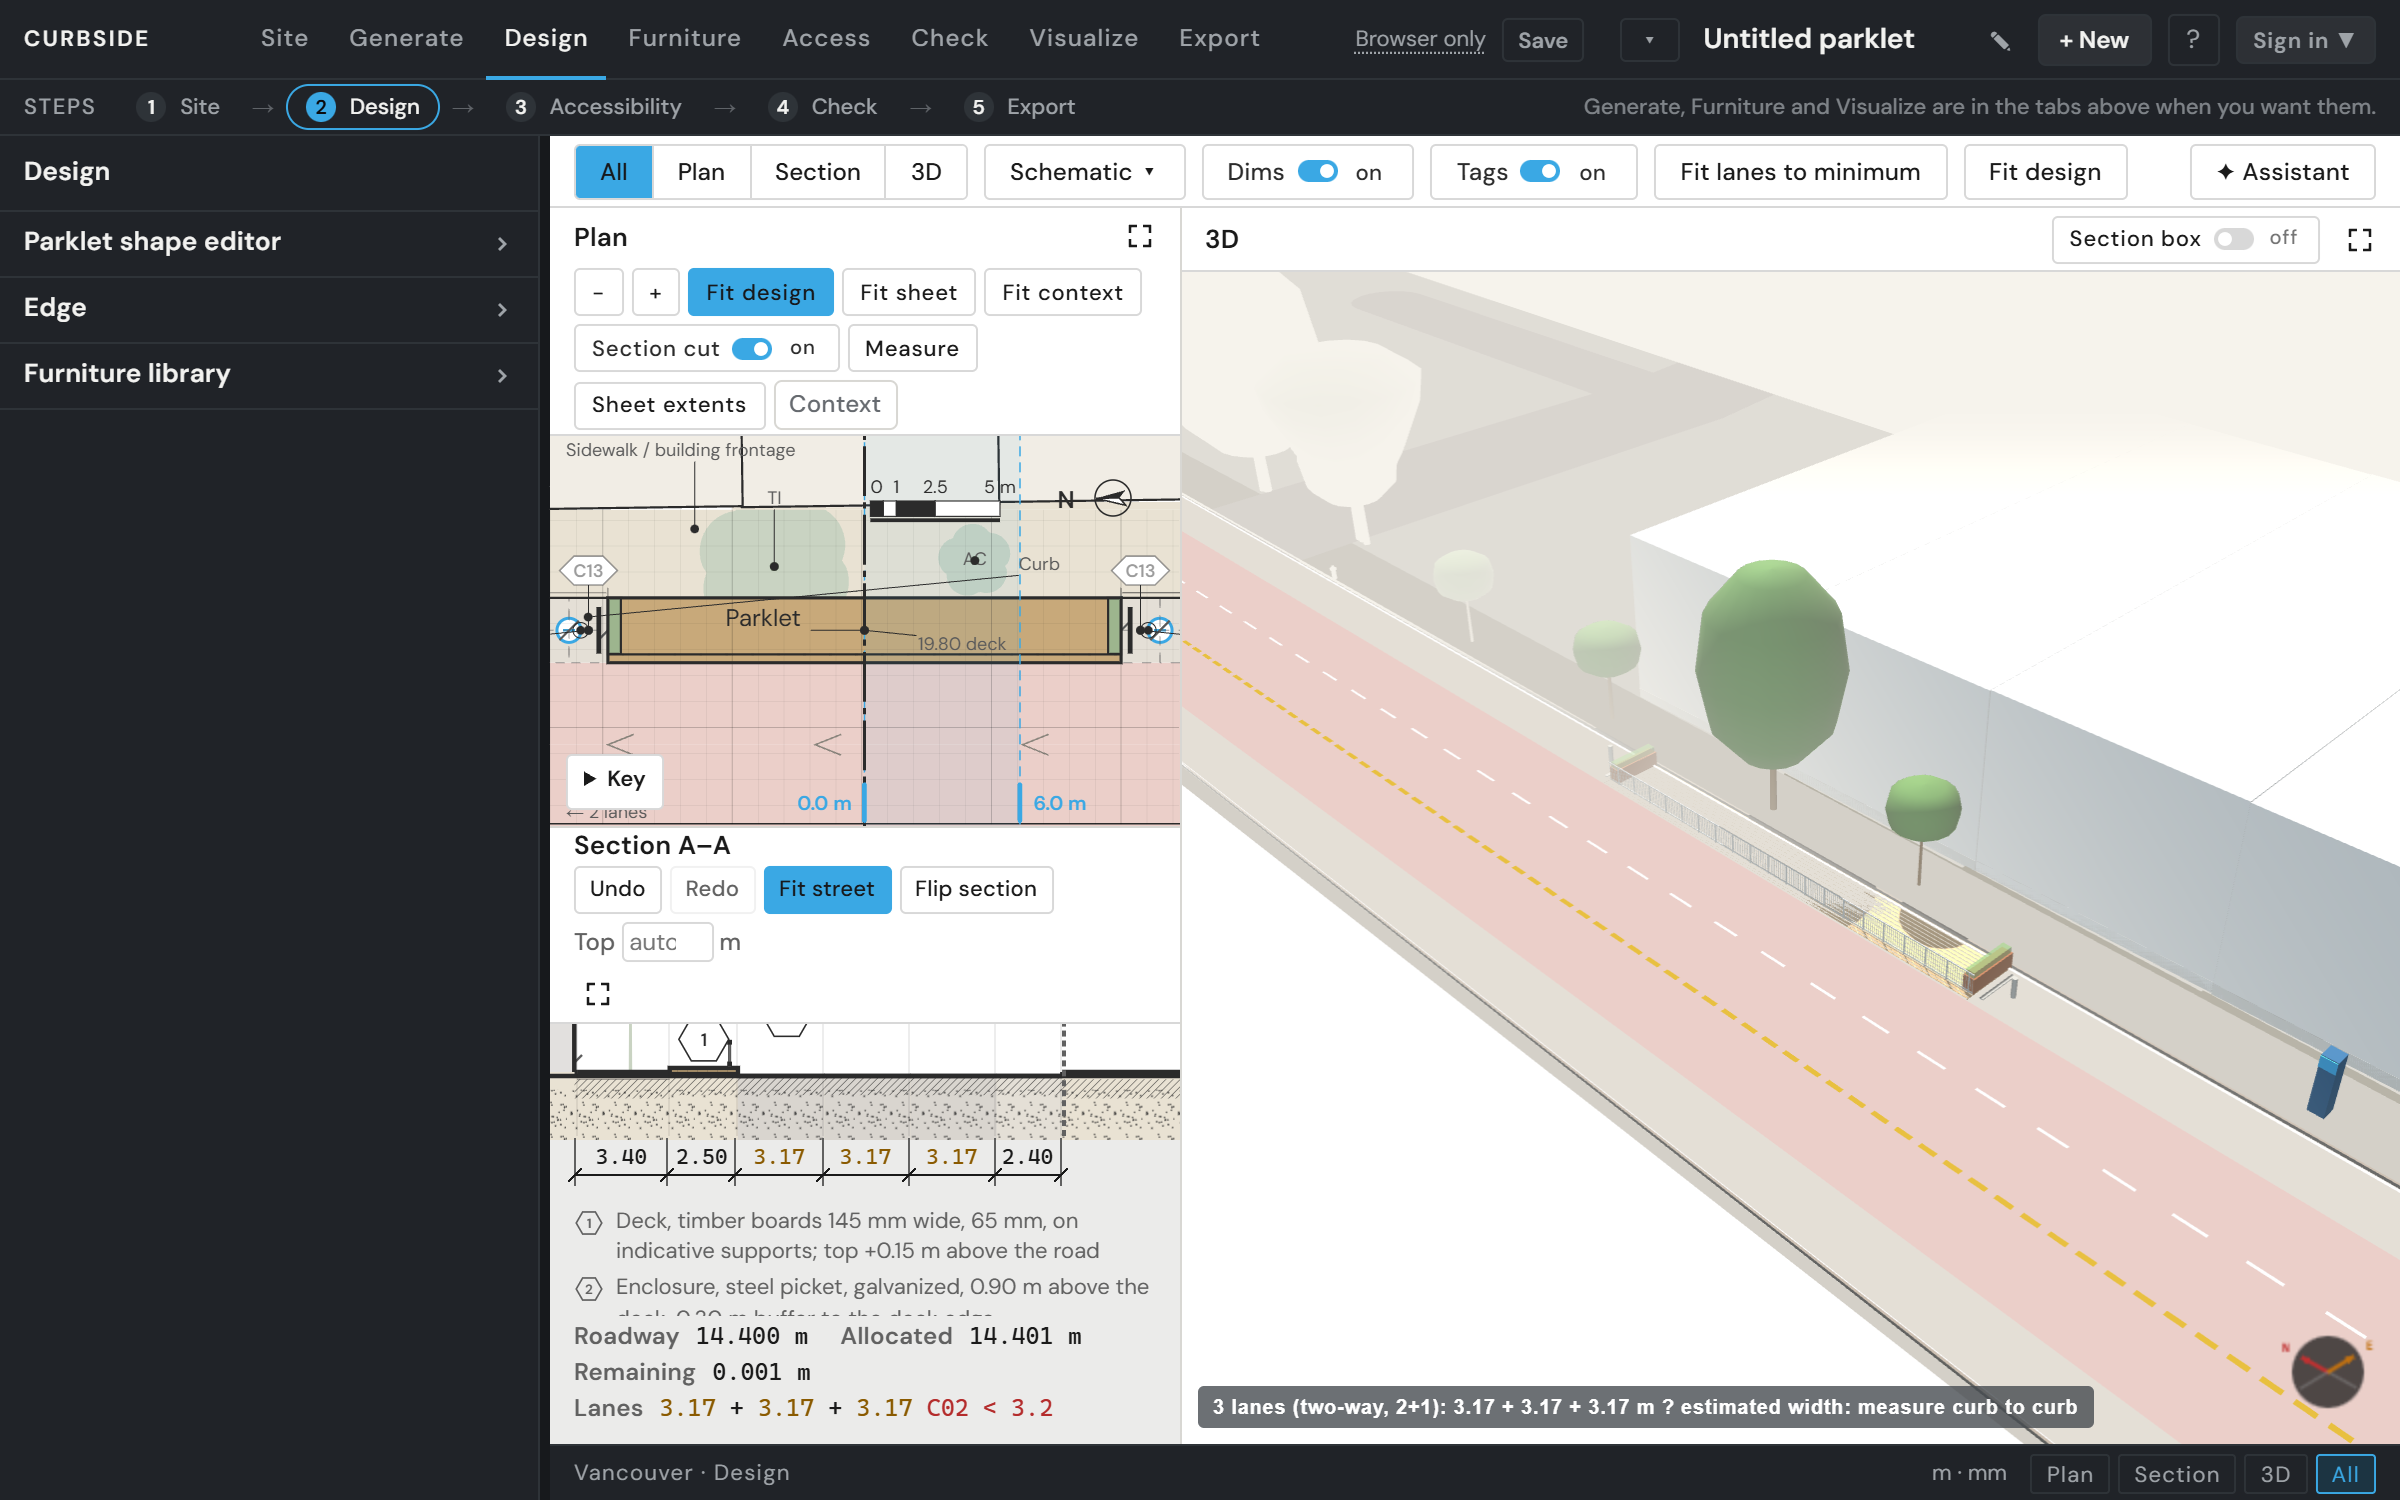This screenshot has height=1500, width=2400.
Task: Open the Assistant sparkle button
Action: coord(2283,172)
